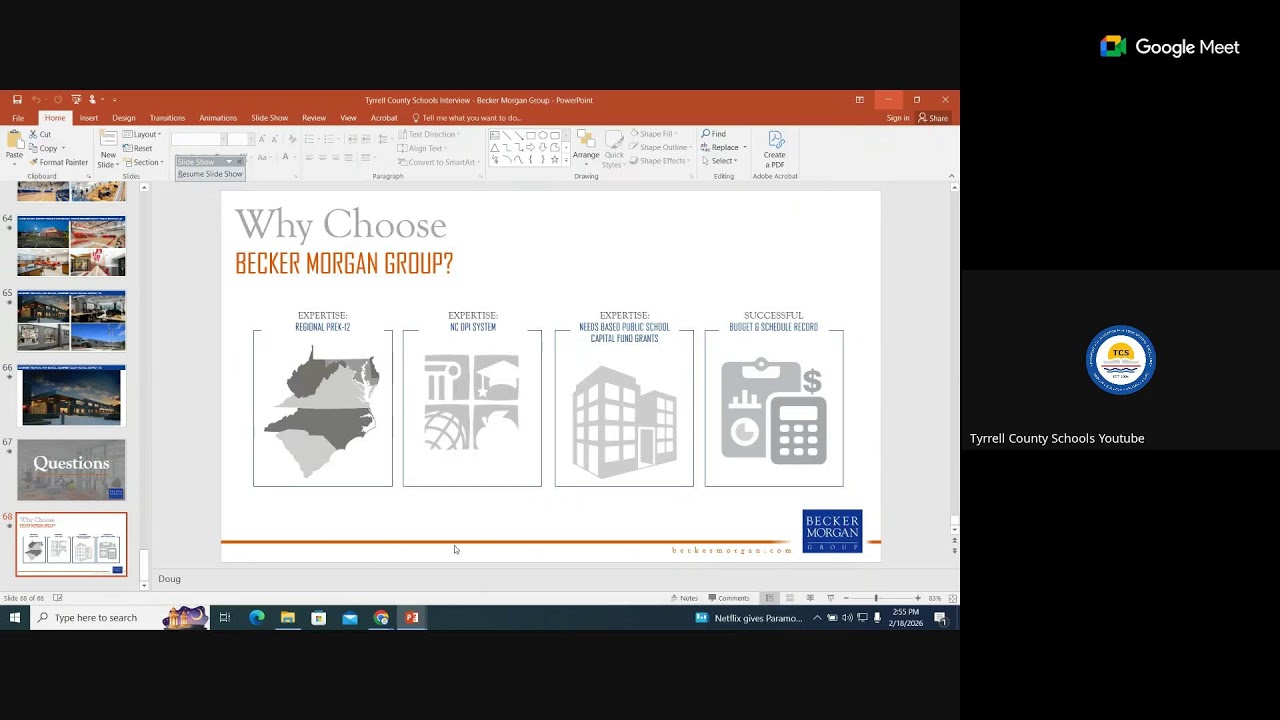Screen dimensions: 1280x720
Task: Close the floating Slide Show toolbar
Action: pyautogui.click(x=240, y=161)
